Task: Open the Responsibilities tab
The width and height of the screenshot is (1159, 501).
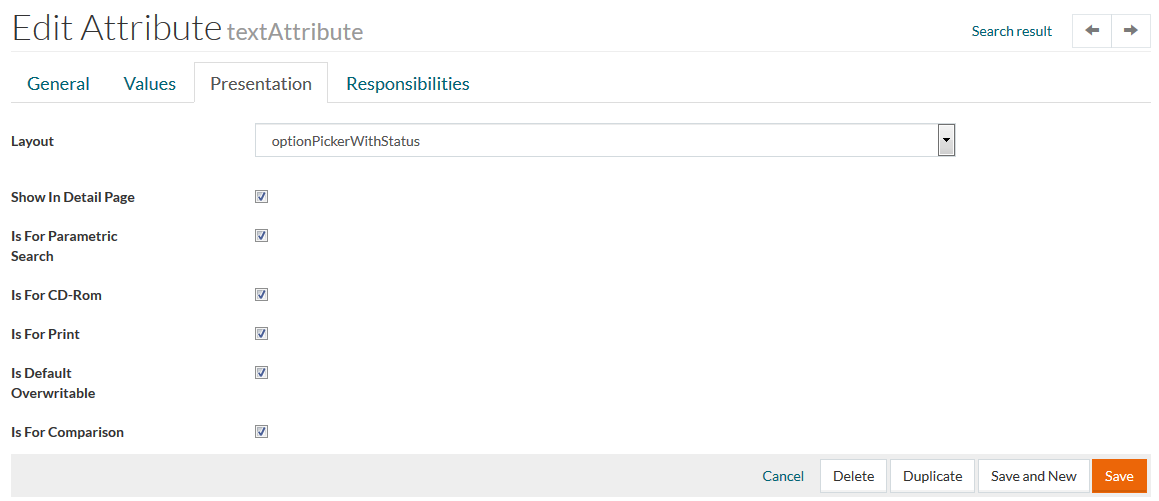Action: [x=408, y=84]
